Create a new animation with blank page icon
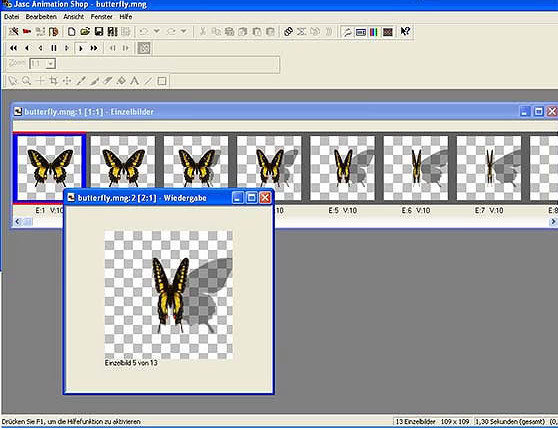The width and height of the screenshot is (558, 430). pyautogui.click(x=71, y=32)
